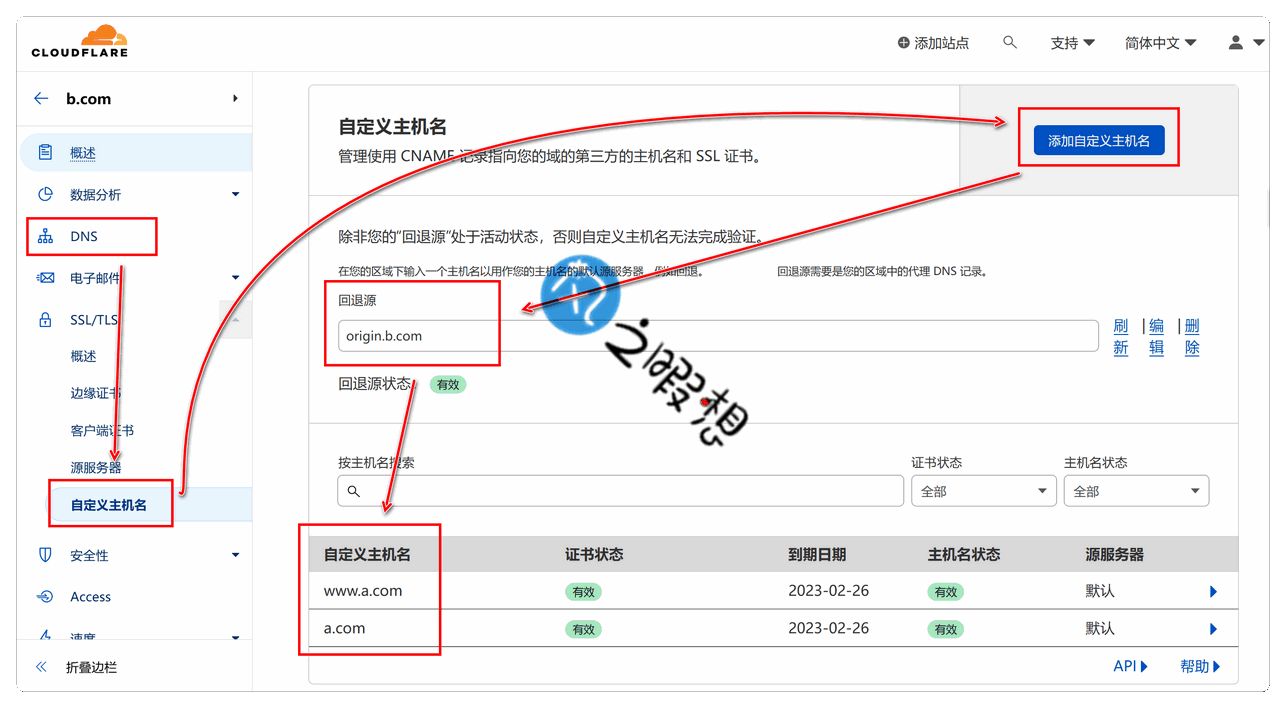Expand the www.a.com row details arrow

tap(1213, 592)
